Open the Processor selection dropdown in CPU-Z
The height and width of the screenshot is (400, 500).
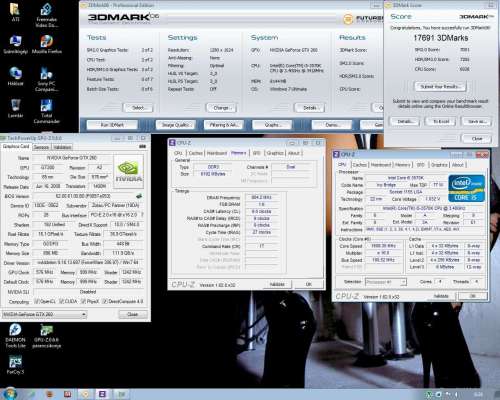(x=386, y=282)
